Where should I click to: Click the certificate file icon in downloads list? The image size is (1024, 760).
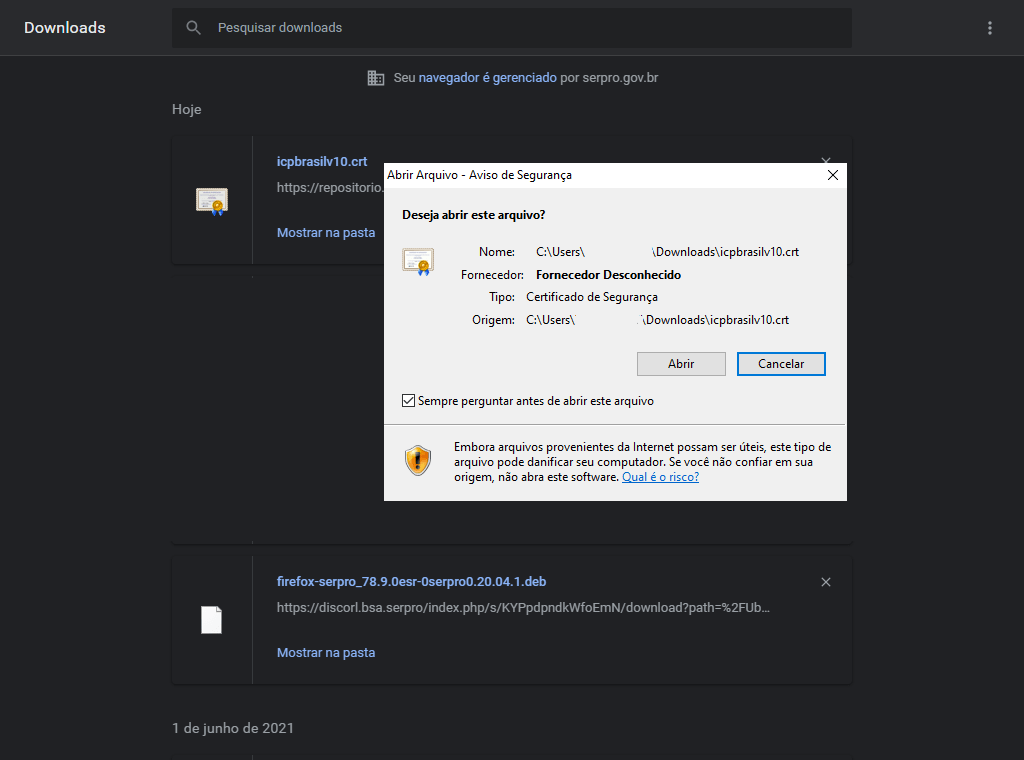pos(212,201)
